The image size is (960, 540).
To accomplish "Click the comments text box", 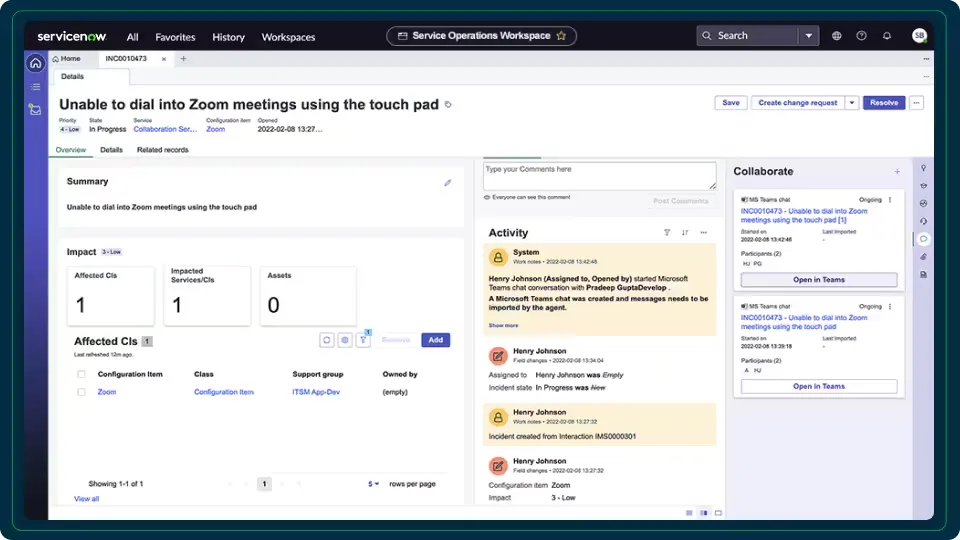I will [x=599, y=176].
